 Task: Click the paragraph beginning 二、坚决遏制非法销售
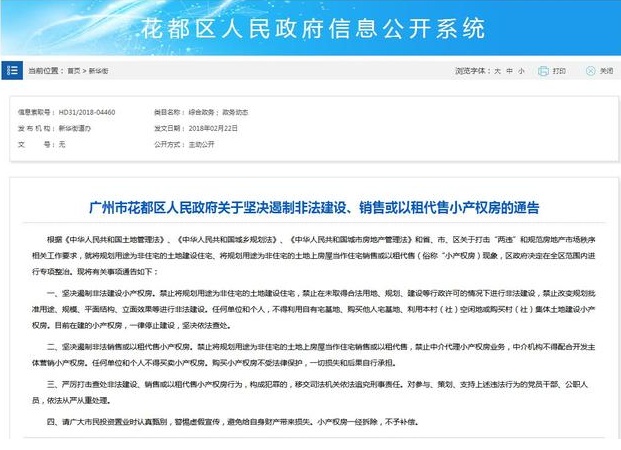(314, 355)
